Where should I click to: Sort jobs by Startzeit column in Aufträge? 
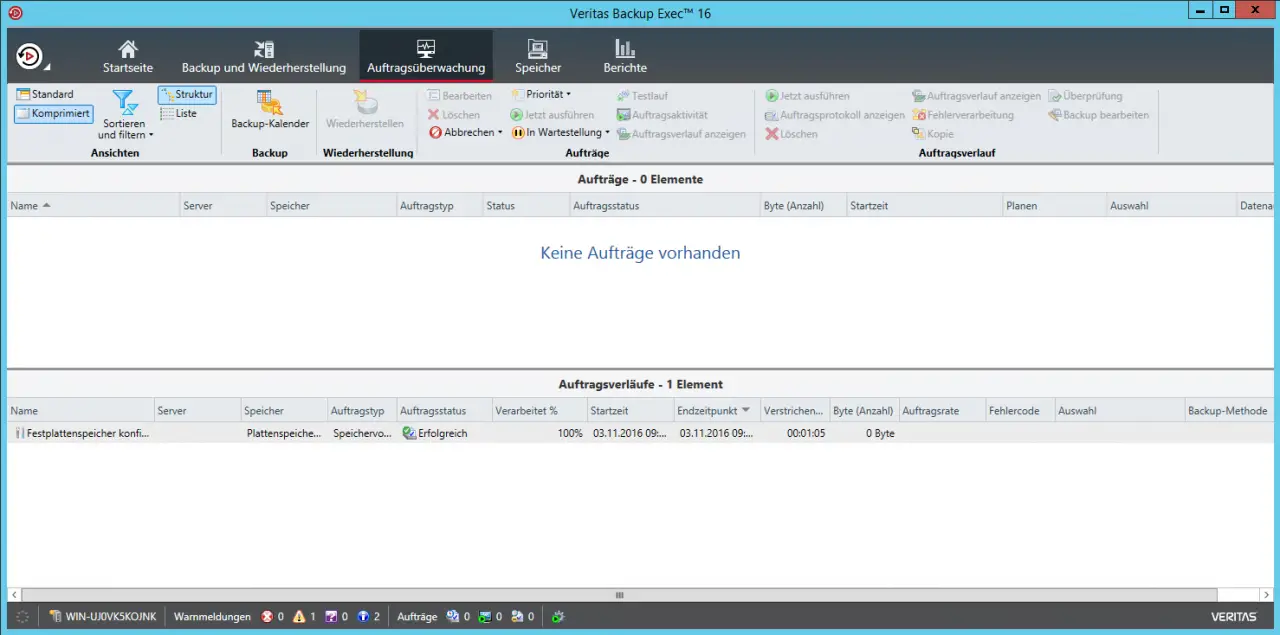(925, 206)
